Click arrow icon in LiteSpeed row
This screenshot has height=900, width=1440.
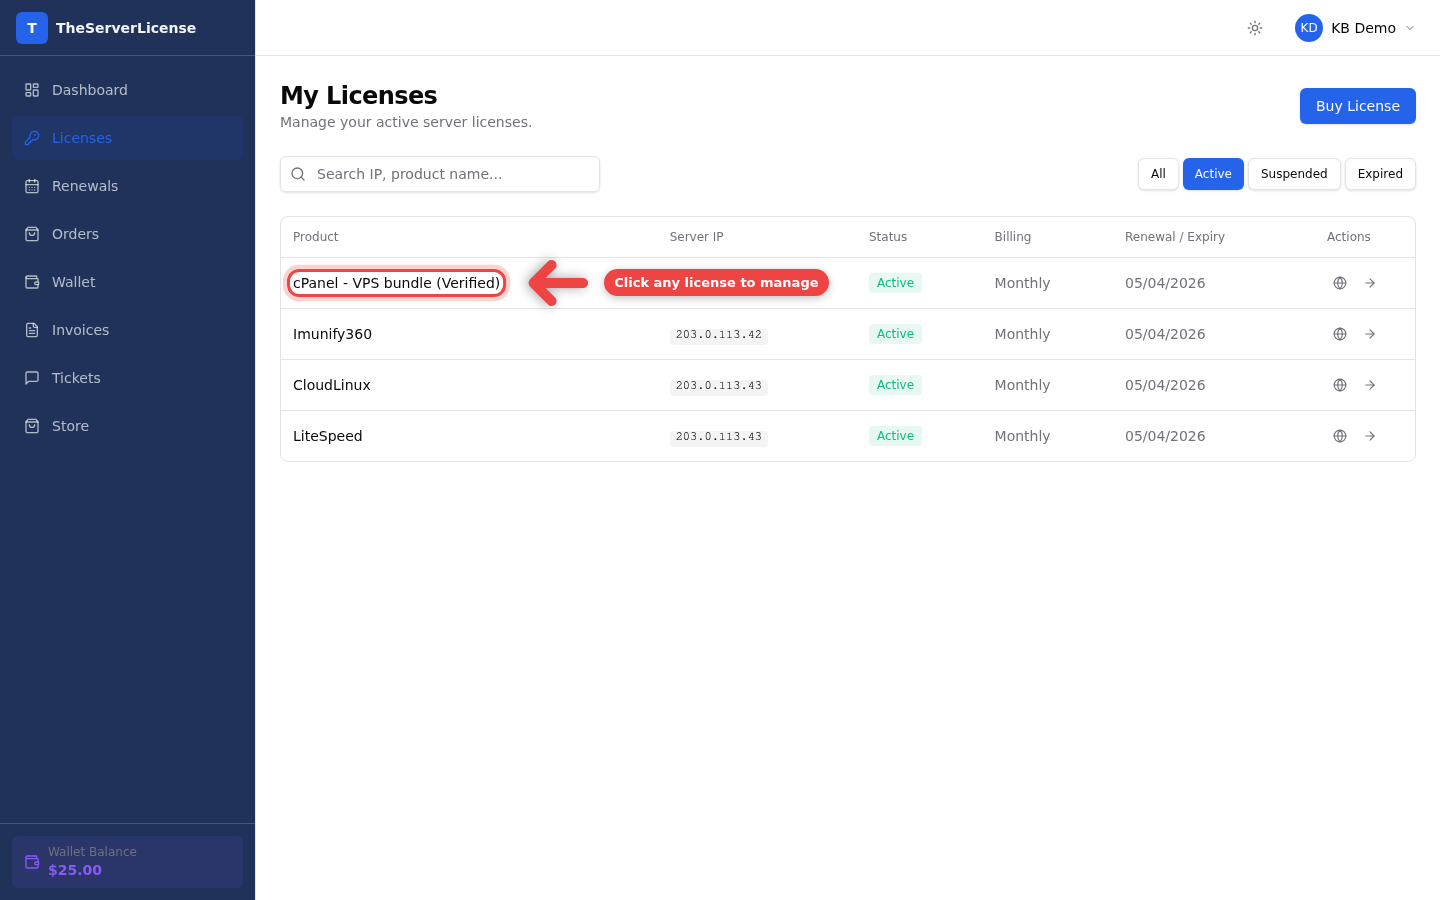[x=1370, y=436]
